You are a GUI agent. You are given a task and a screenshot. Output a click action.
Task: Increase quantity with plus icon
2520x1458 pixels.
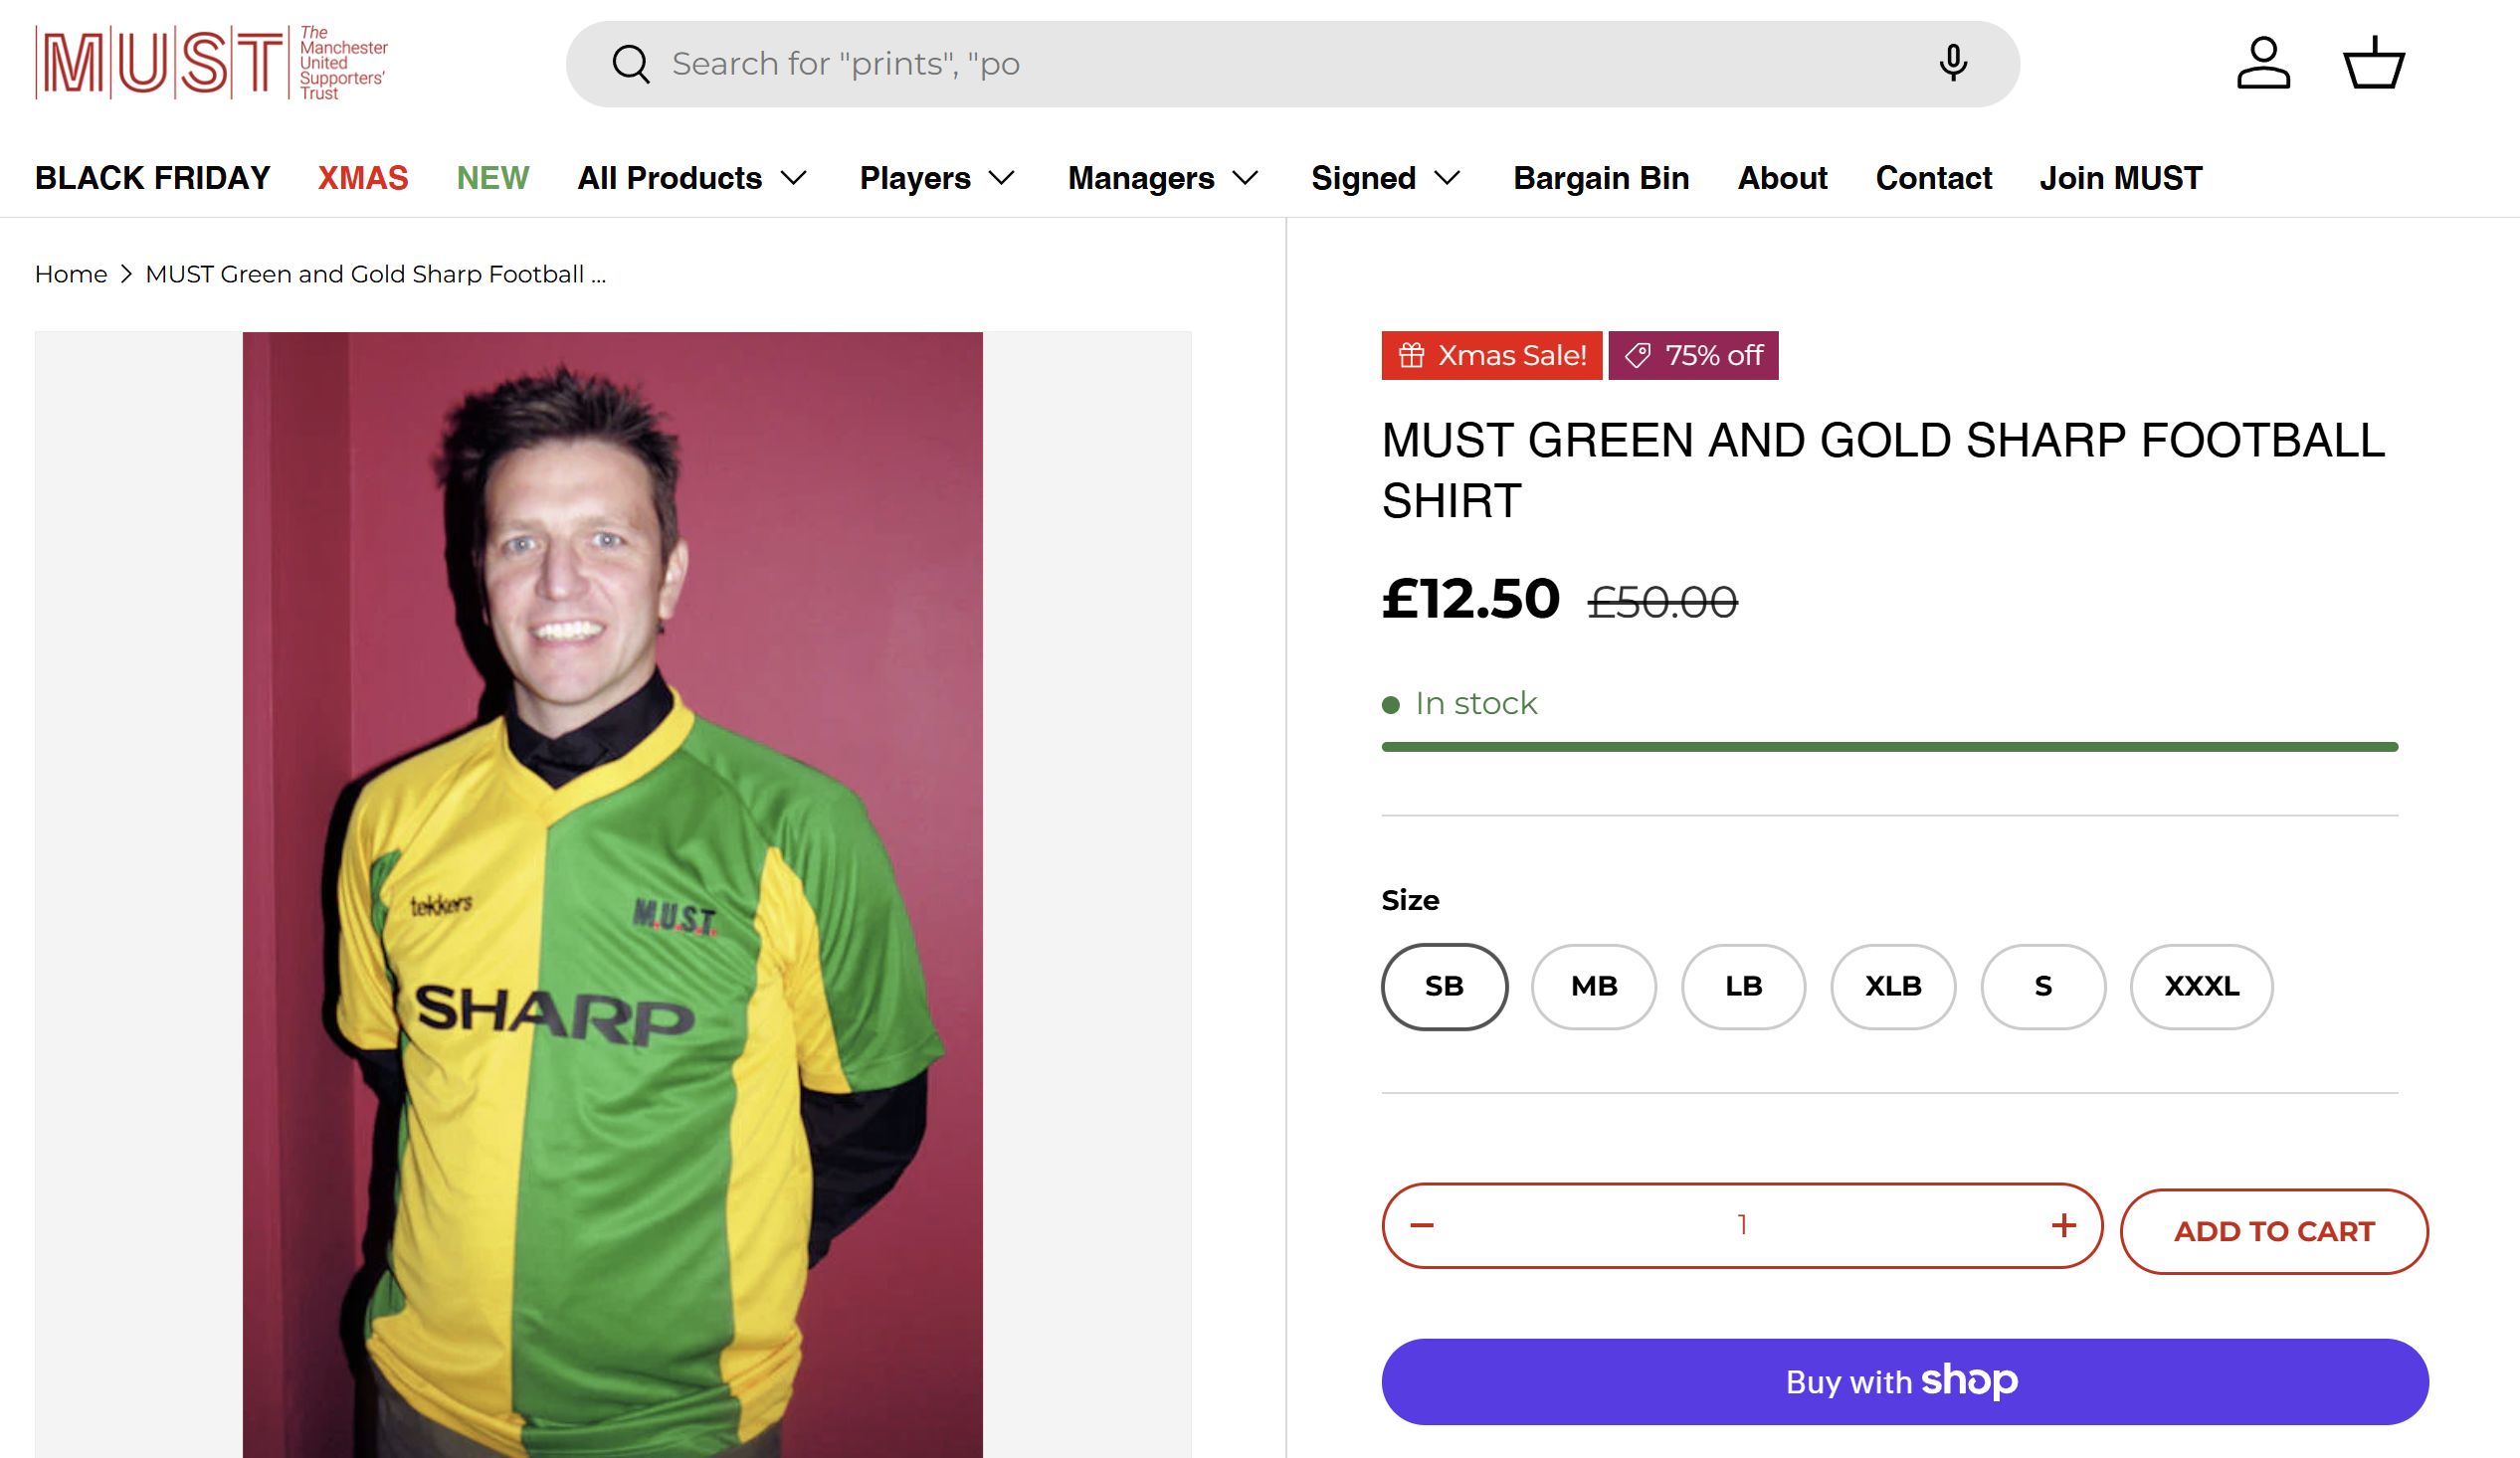point(2063,1225)
